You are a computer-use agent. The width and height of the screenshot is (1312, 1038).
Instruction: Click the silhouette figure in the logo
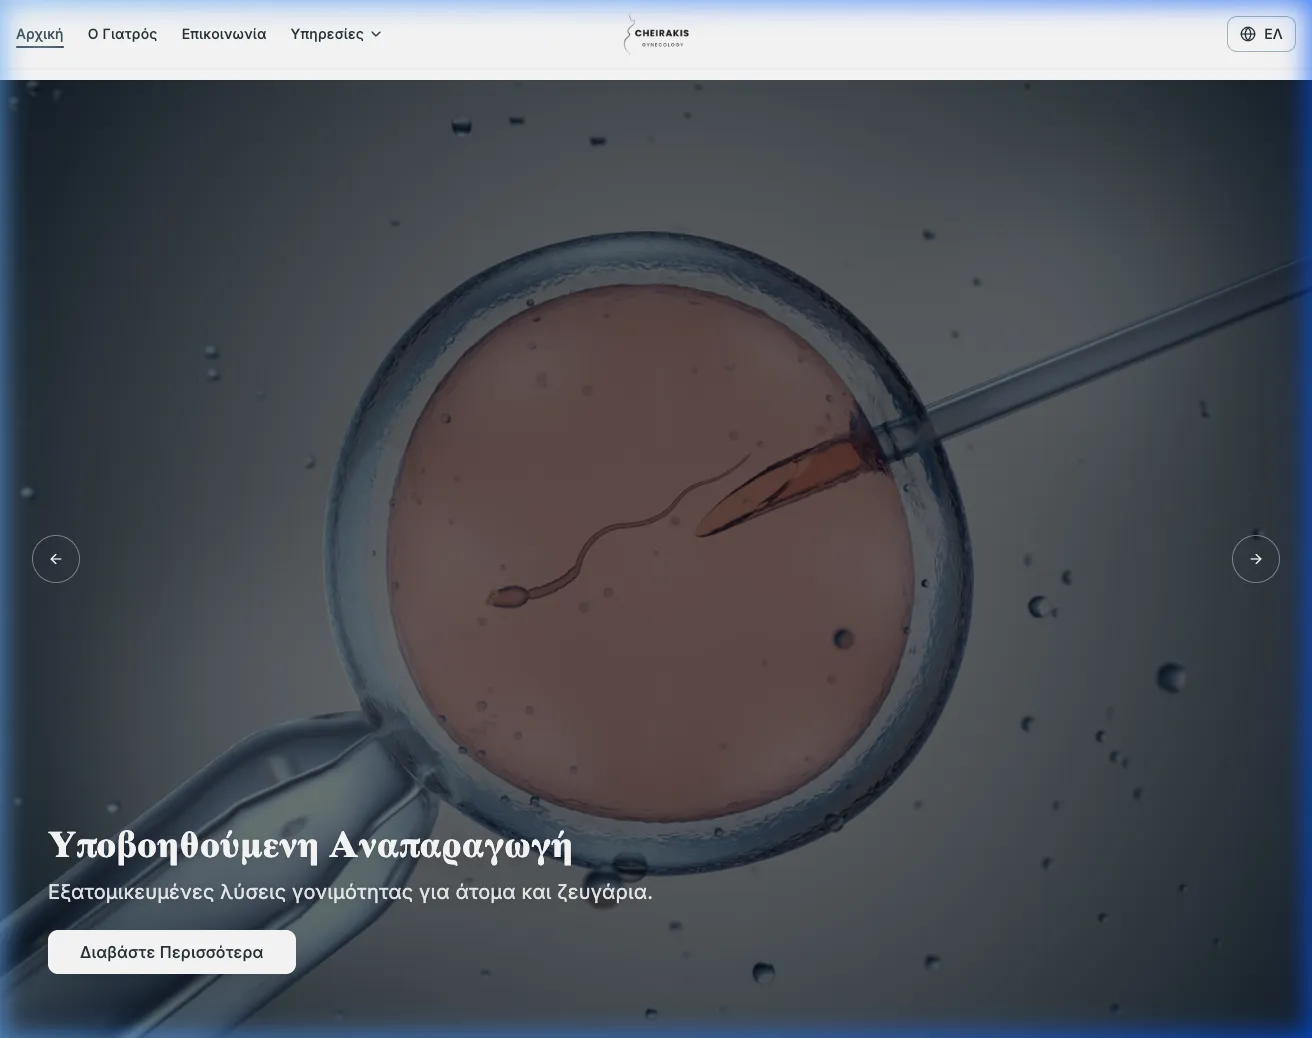tap(628, 33)
